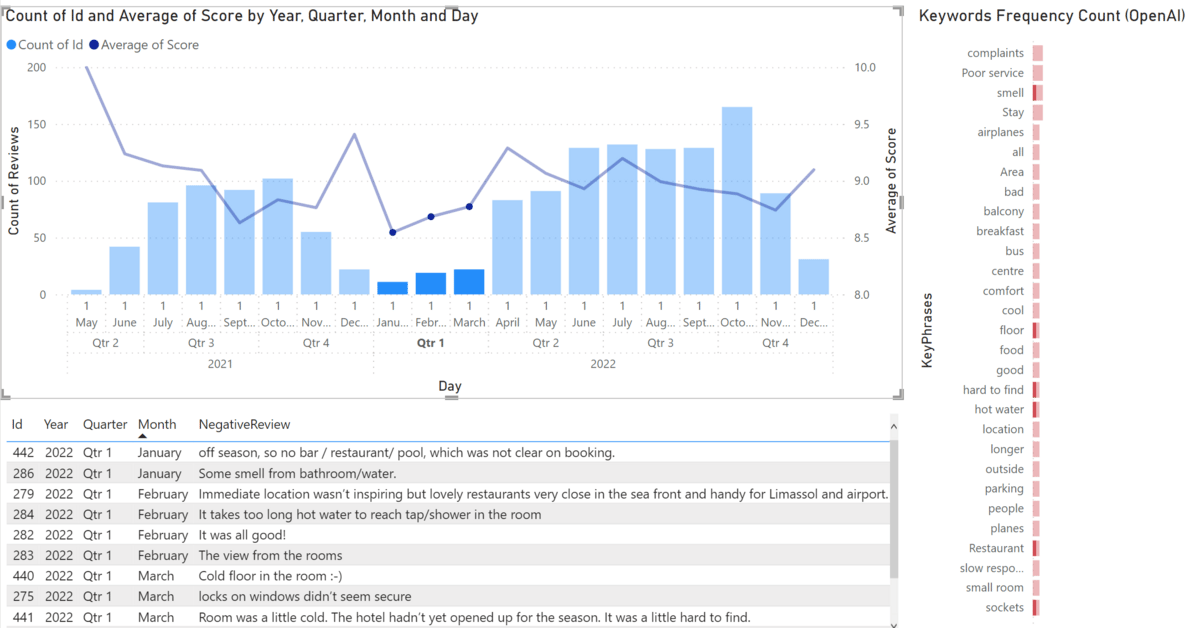Click the 'hot water' keyword bar

tap(1036, 409)
